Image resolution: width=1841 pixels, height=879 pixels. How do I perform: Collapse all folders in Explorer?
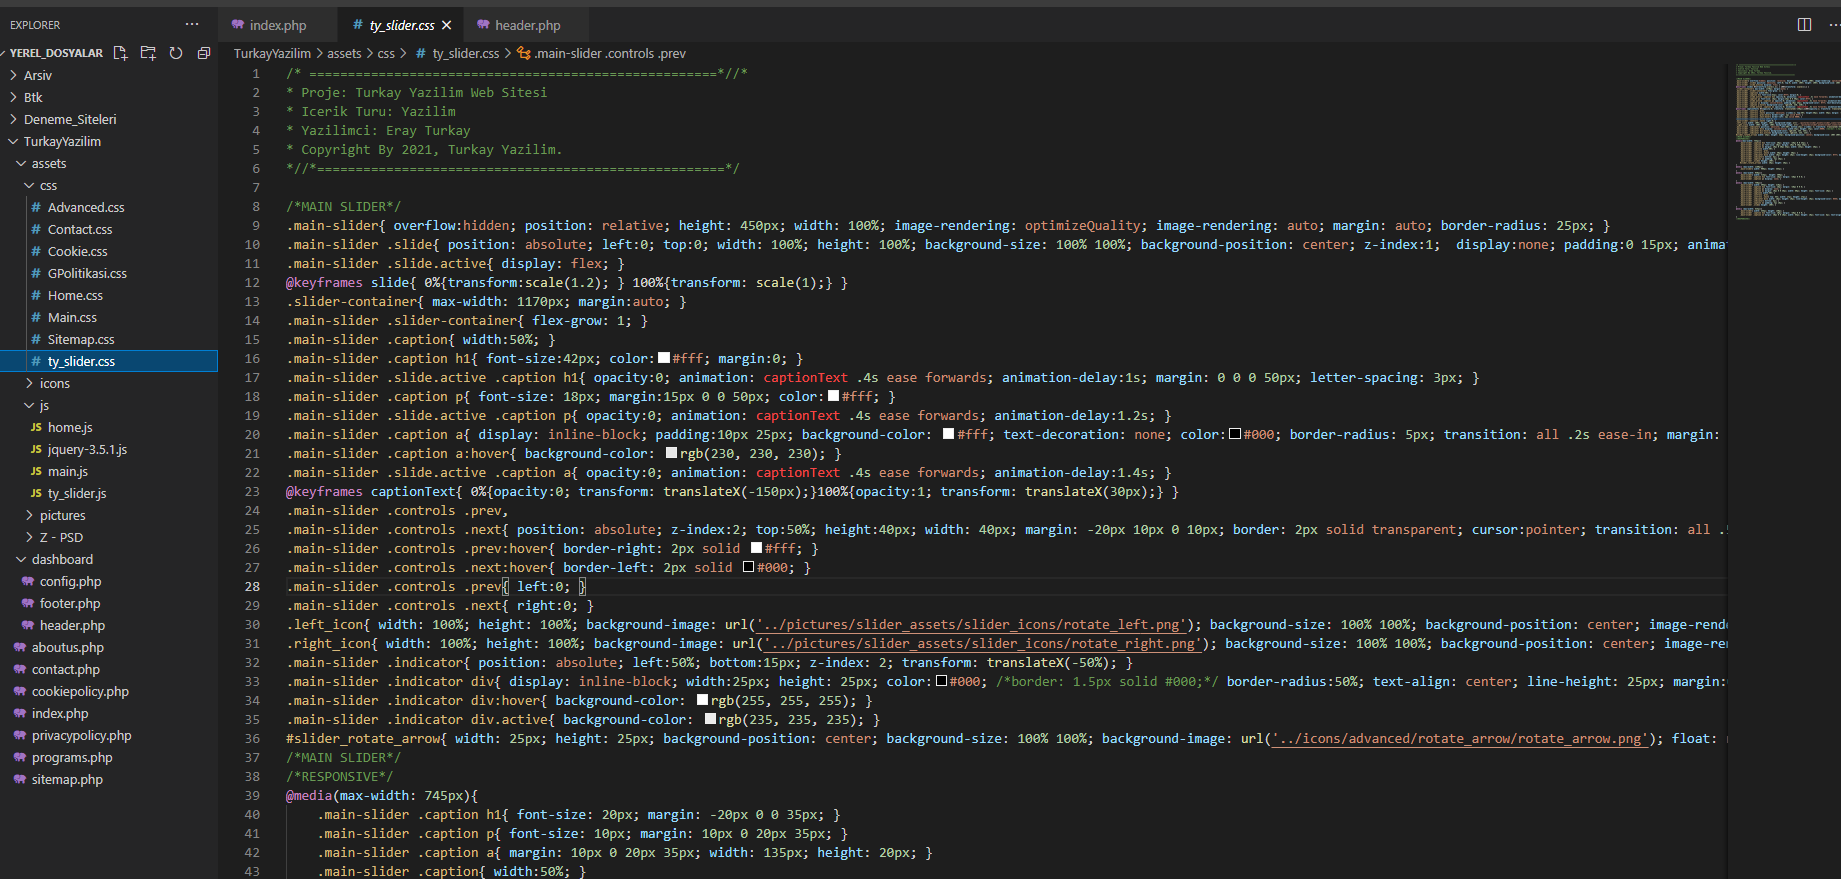point(204,53)
